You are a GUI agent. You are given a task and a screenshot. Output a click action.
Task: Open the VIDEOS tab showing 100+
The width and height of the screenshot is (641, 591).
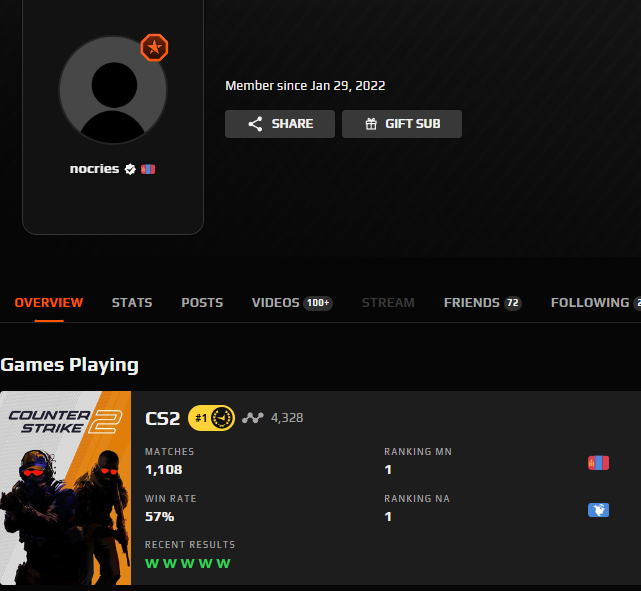click(292, 302)
